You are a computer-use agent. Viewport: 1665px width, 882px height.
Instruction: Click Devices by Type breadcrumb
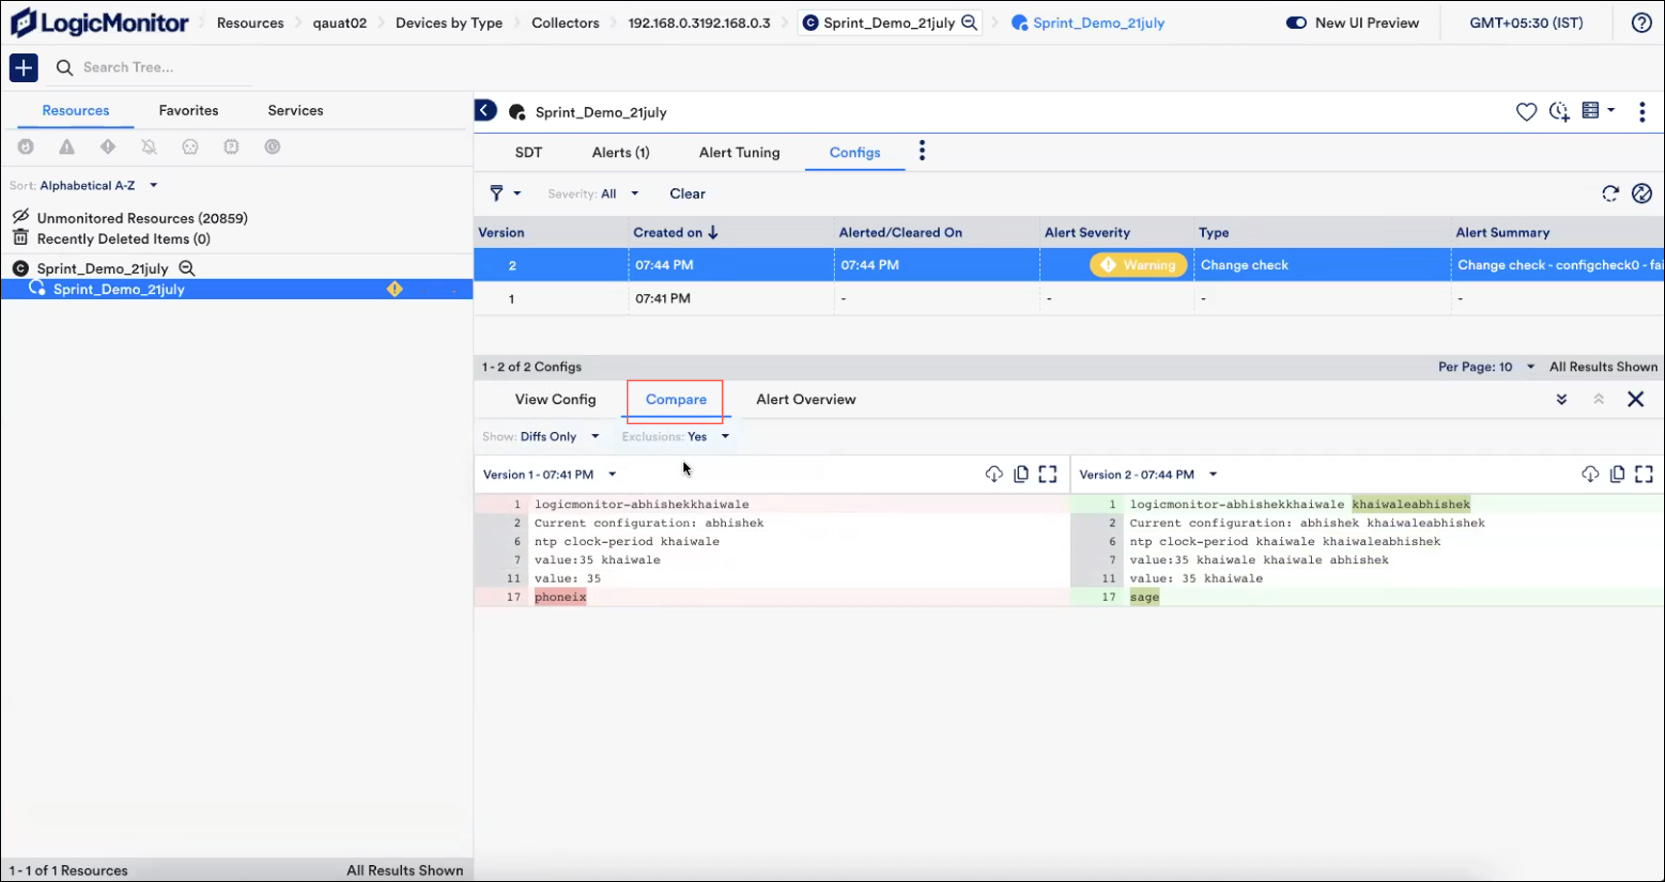click(x=449, y=22)
